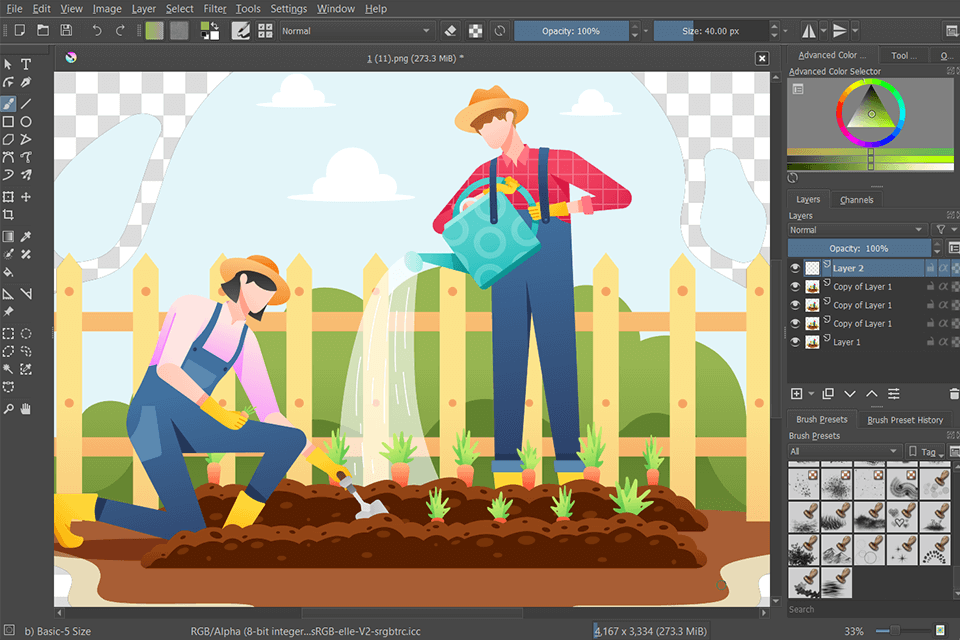
Task: Toggle alpha lock on Layer 1
Action: point(943,342)
